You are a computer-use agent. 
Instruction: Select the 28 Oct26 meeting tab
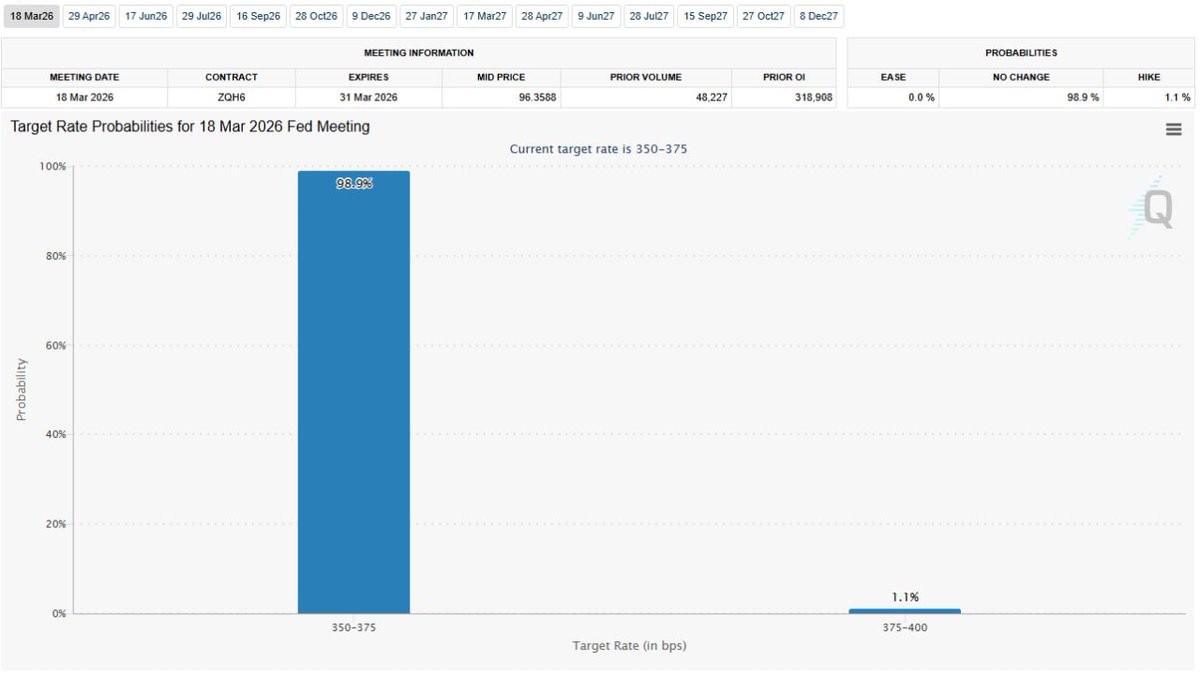point(316,16)
